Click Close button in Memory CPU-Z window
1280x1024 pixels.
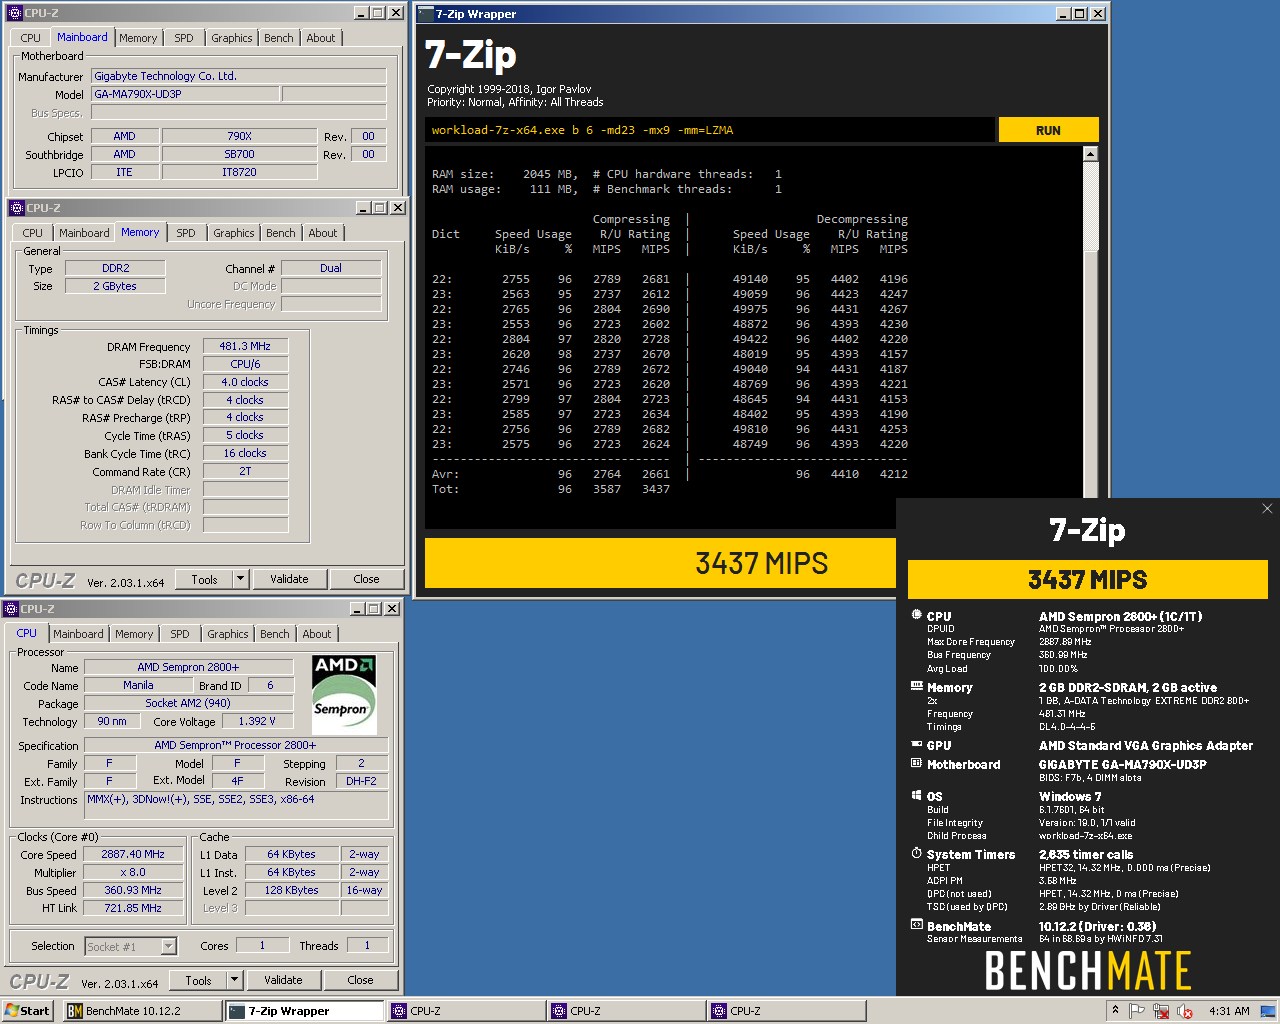point(366,579)
